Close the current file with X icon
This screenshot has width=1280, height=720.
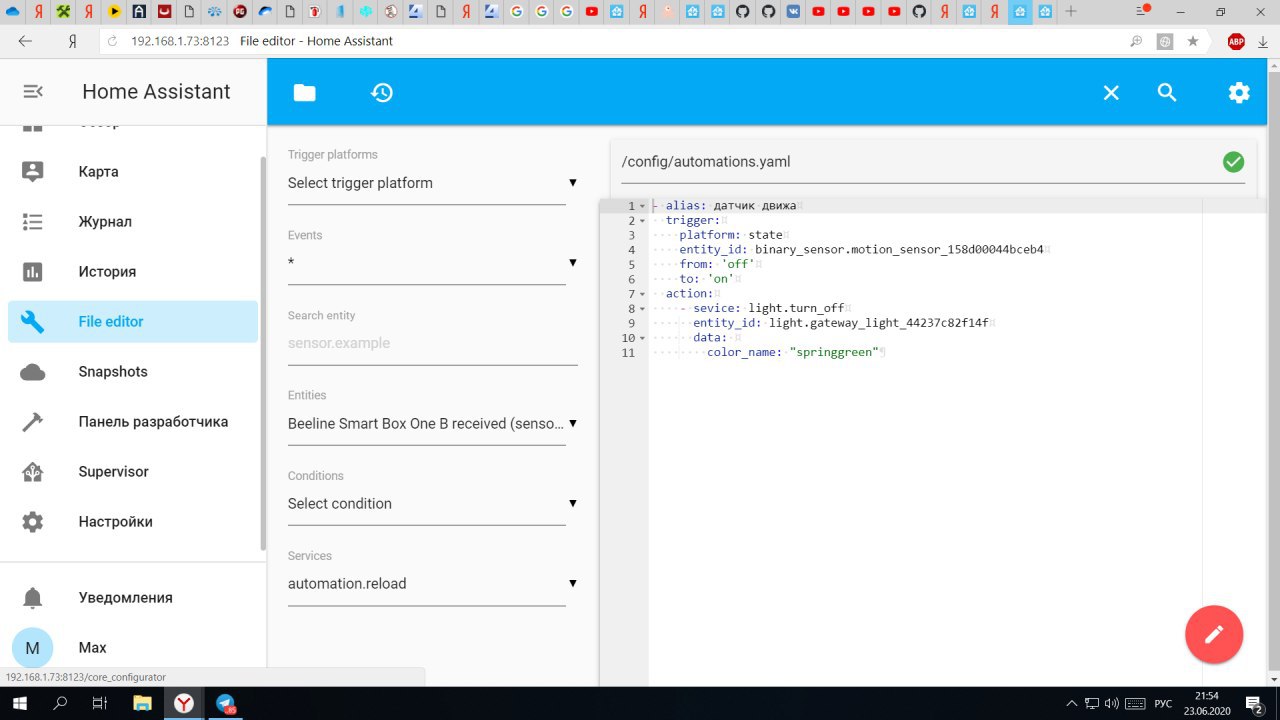click(1111, 93)
